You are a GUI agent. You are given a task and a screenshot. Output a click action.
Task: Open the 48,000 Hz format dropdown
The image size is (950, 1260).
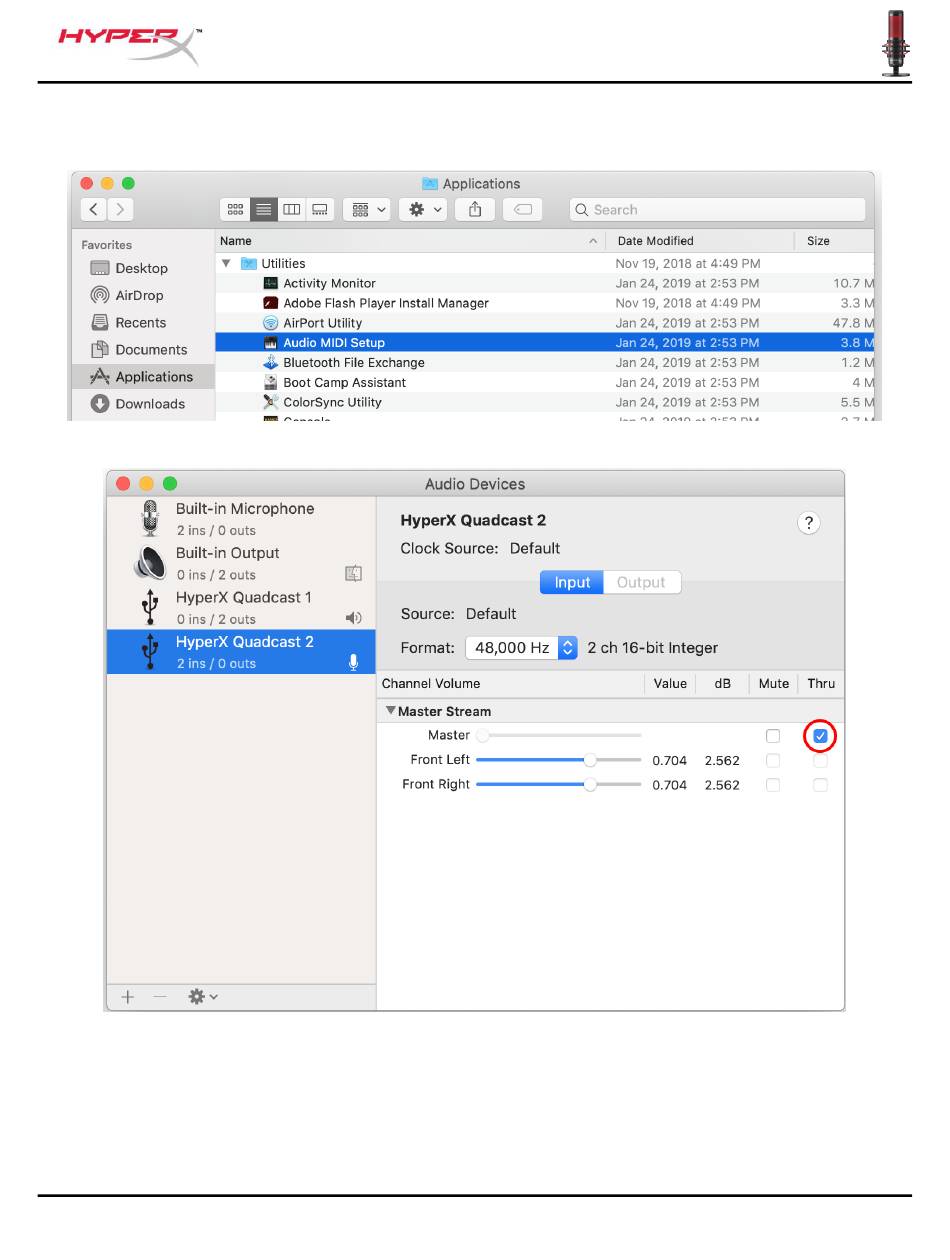click(522, 647)
